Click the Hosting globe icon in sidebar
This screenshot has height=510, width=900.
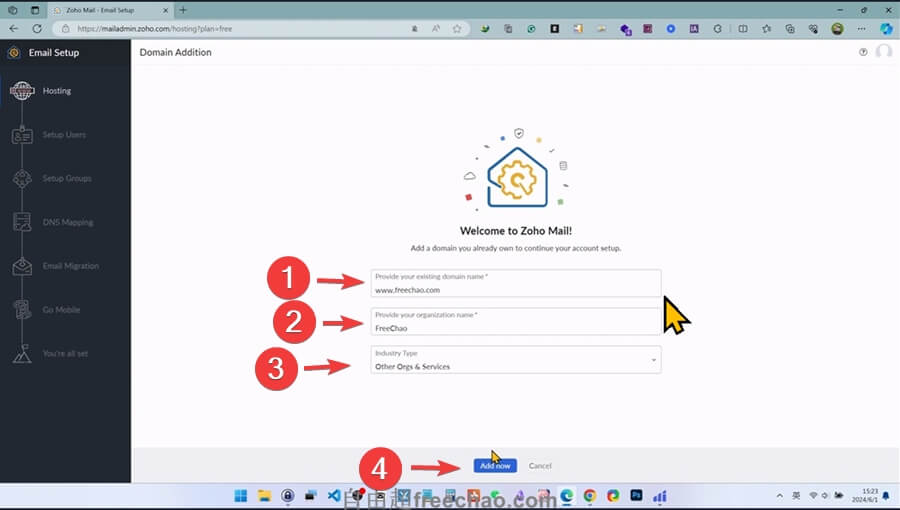pyautogui.click(x=22, y=91)
